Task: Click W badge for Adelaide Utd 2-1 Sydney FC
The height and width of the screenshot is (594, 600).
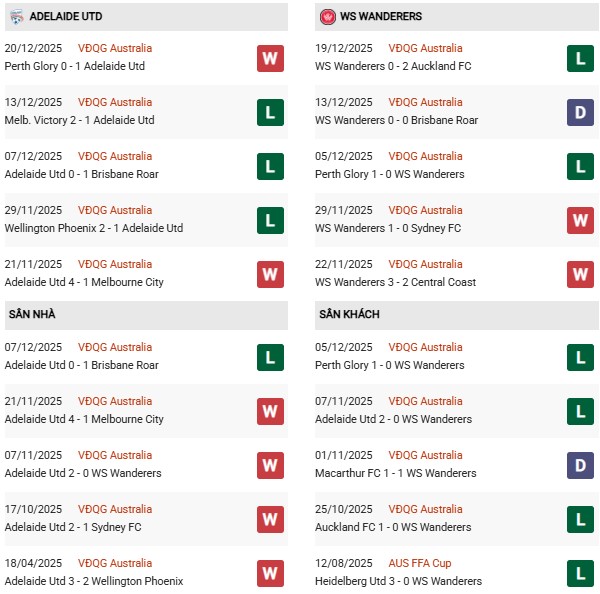Action: (270, 519)
